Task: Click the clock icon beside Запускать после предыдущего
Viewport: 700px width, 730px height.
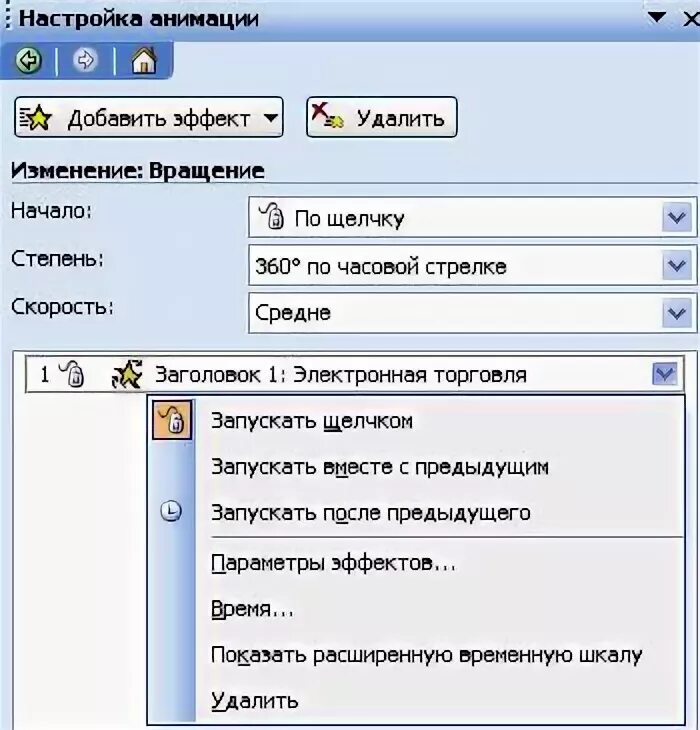Action: pyautogui.click(x=171, y=512)
